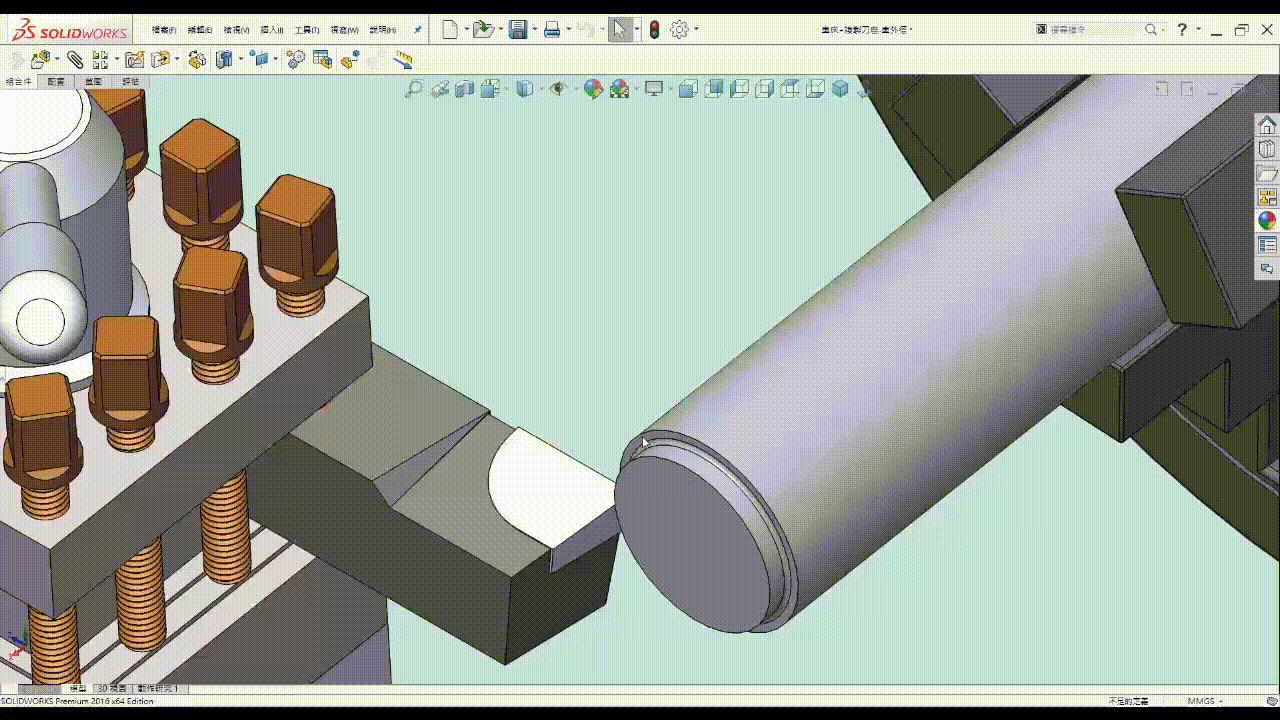Toggle the Hide/Show Items eye icon
This screenshot has height=720, width=1280.
558,89
